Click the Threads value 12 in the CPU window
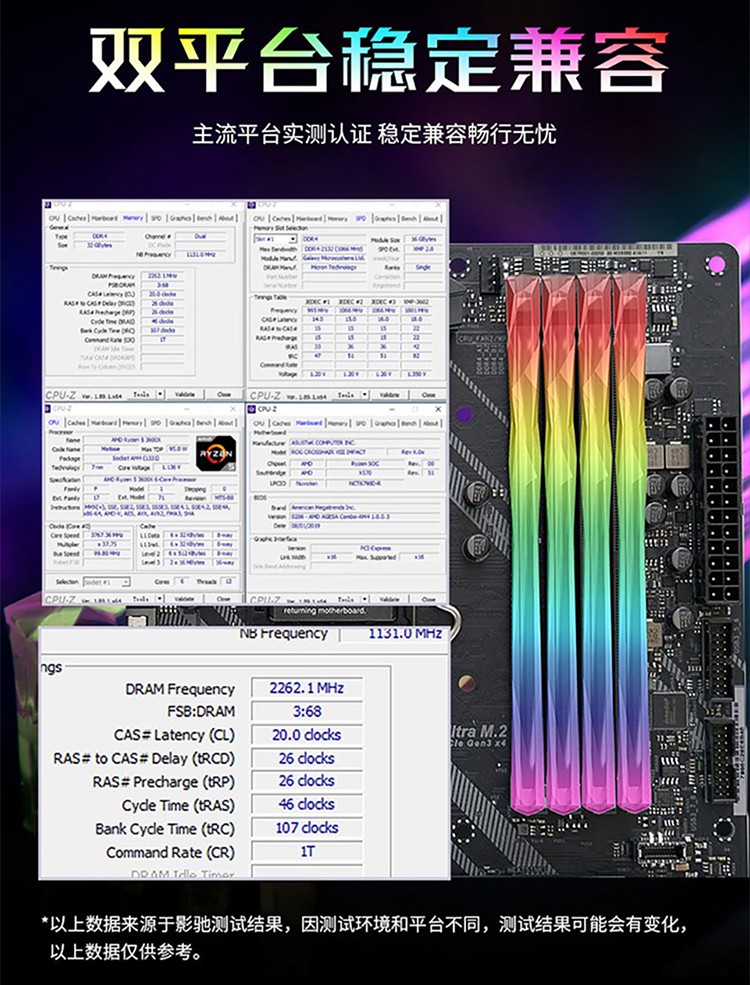This screenshot has width=750, height=985. tap(228, 582)
